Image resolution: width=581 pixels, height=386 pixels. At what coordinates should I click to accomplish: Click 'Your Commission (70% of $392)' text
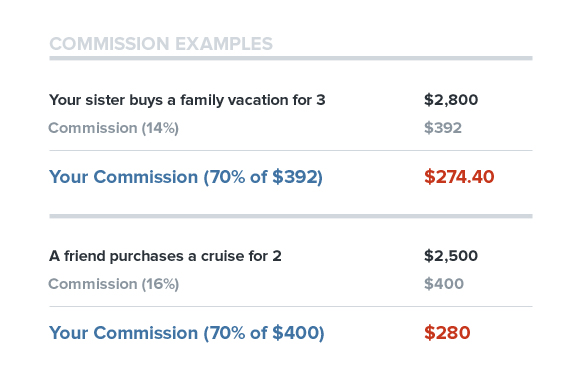[x=186, y=177]
